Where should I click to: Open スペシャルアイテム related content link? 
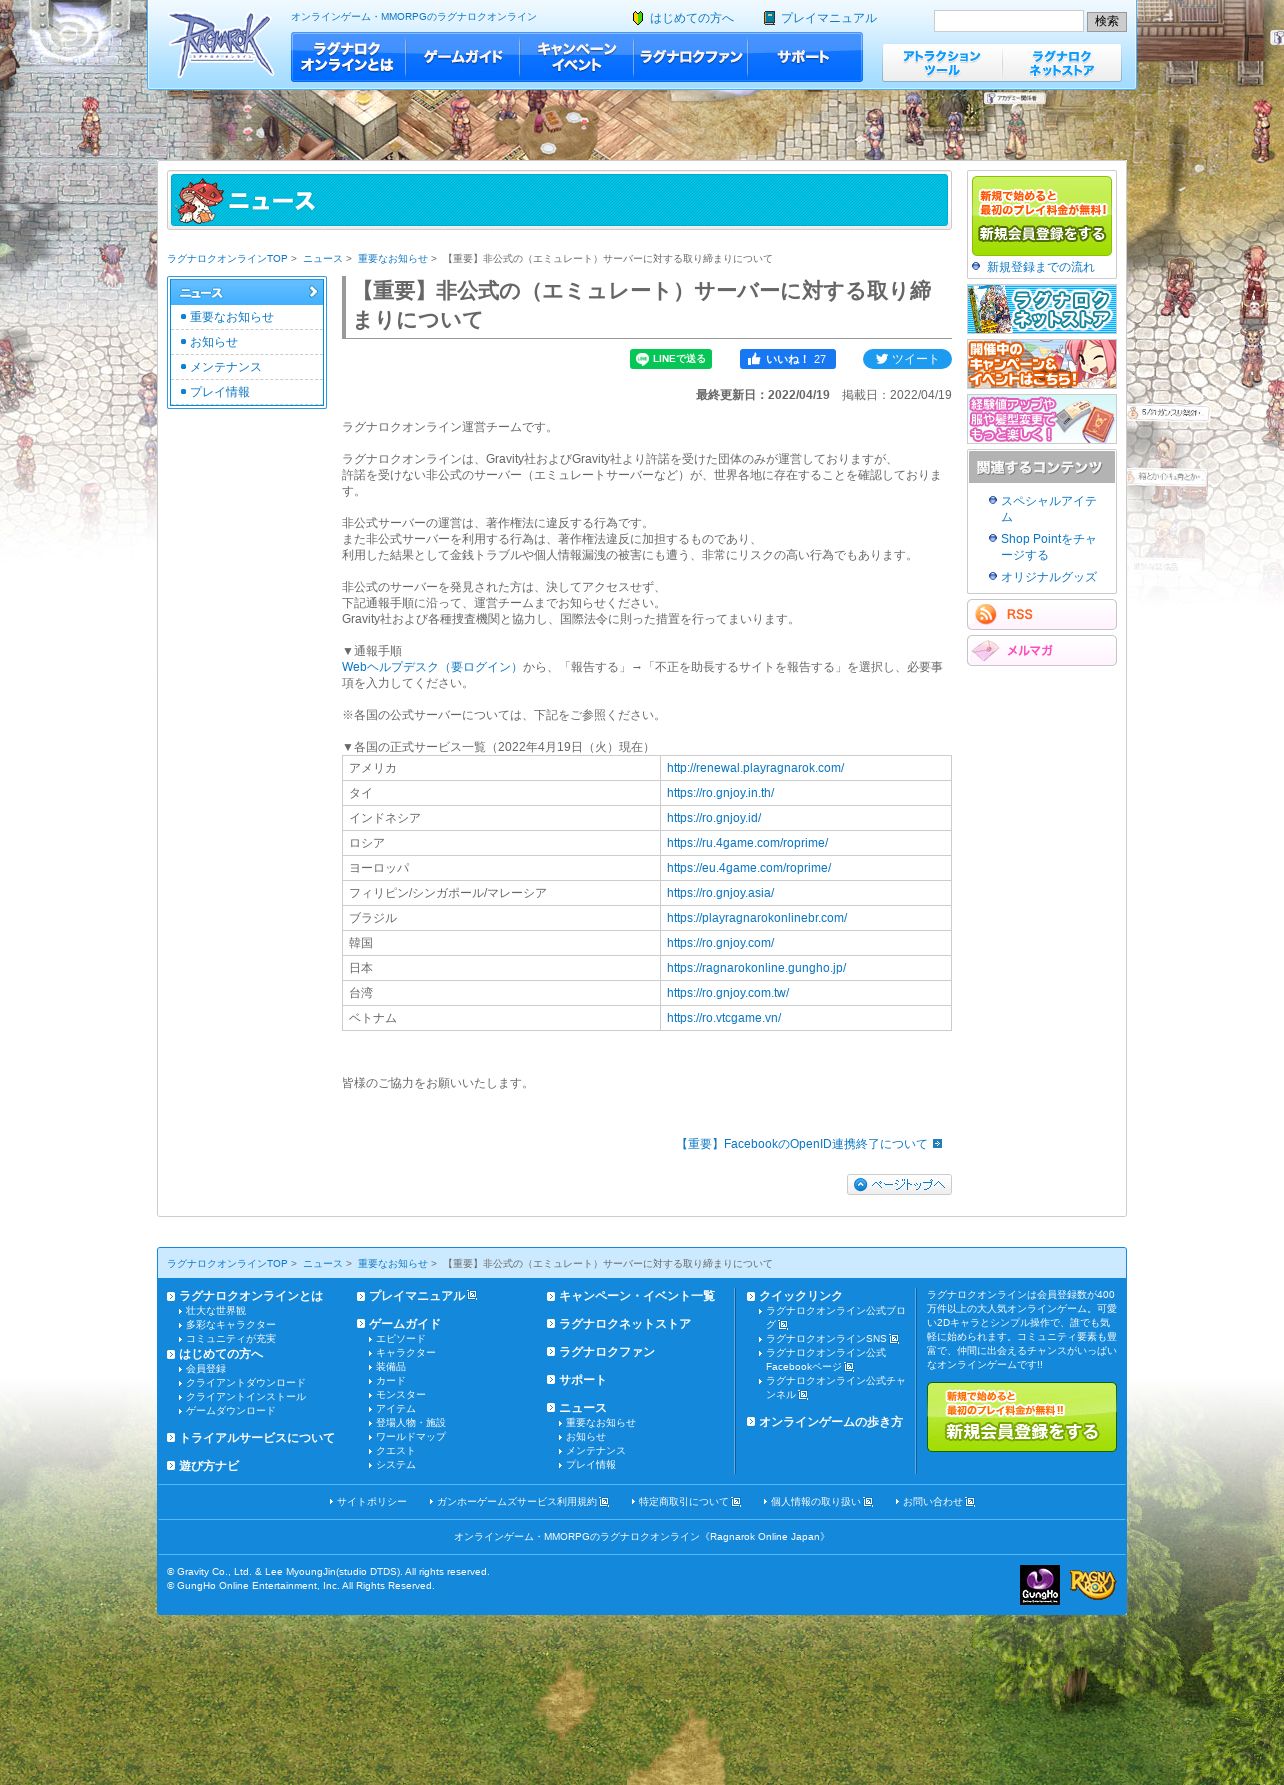pos(1049,509)
